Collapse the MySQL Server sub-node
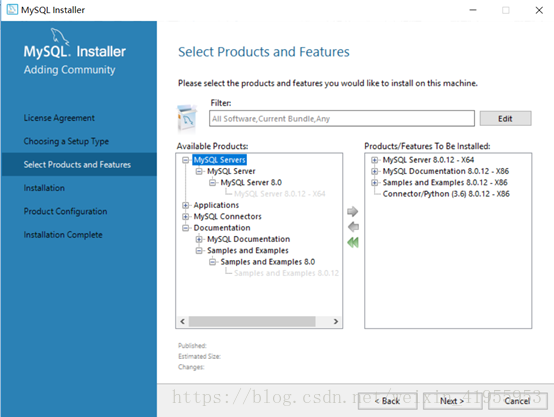Screen dimensions: 554x417 [x=199, y=171]
